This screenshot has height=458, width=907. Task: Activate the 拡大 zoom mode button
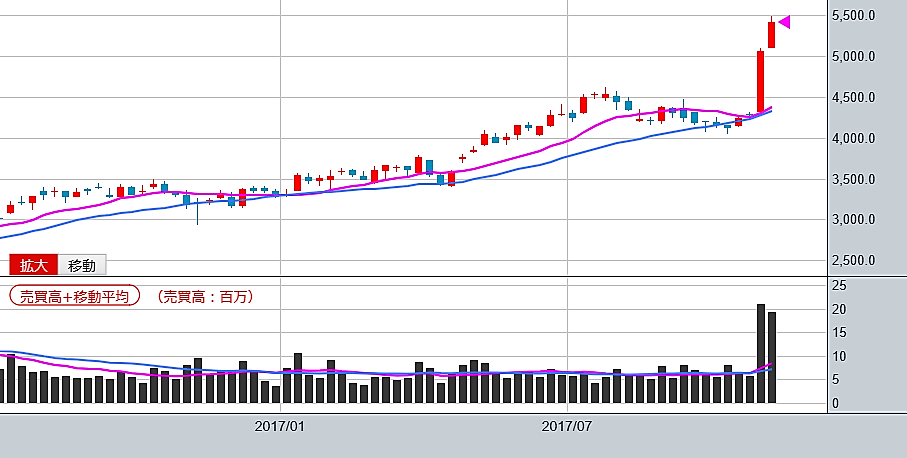pos(34,265)
